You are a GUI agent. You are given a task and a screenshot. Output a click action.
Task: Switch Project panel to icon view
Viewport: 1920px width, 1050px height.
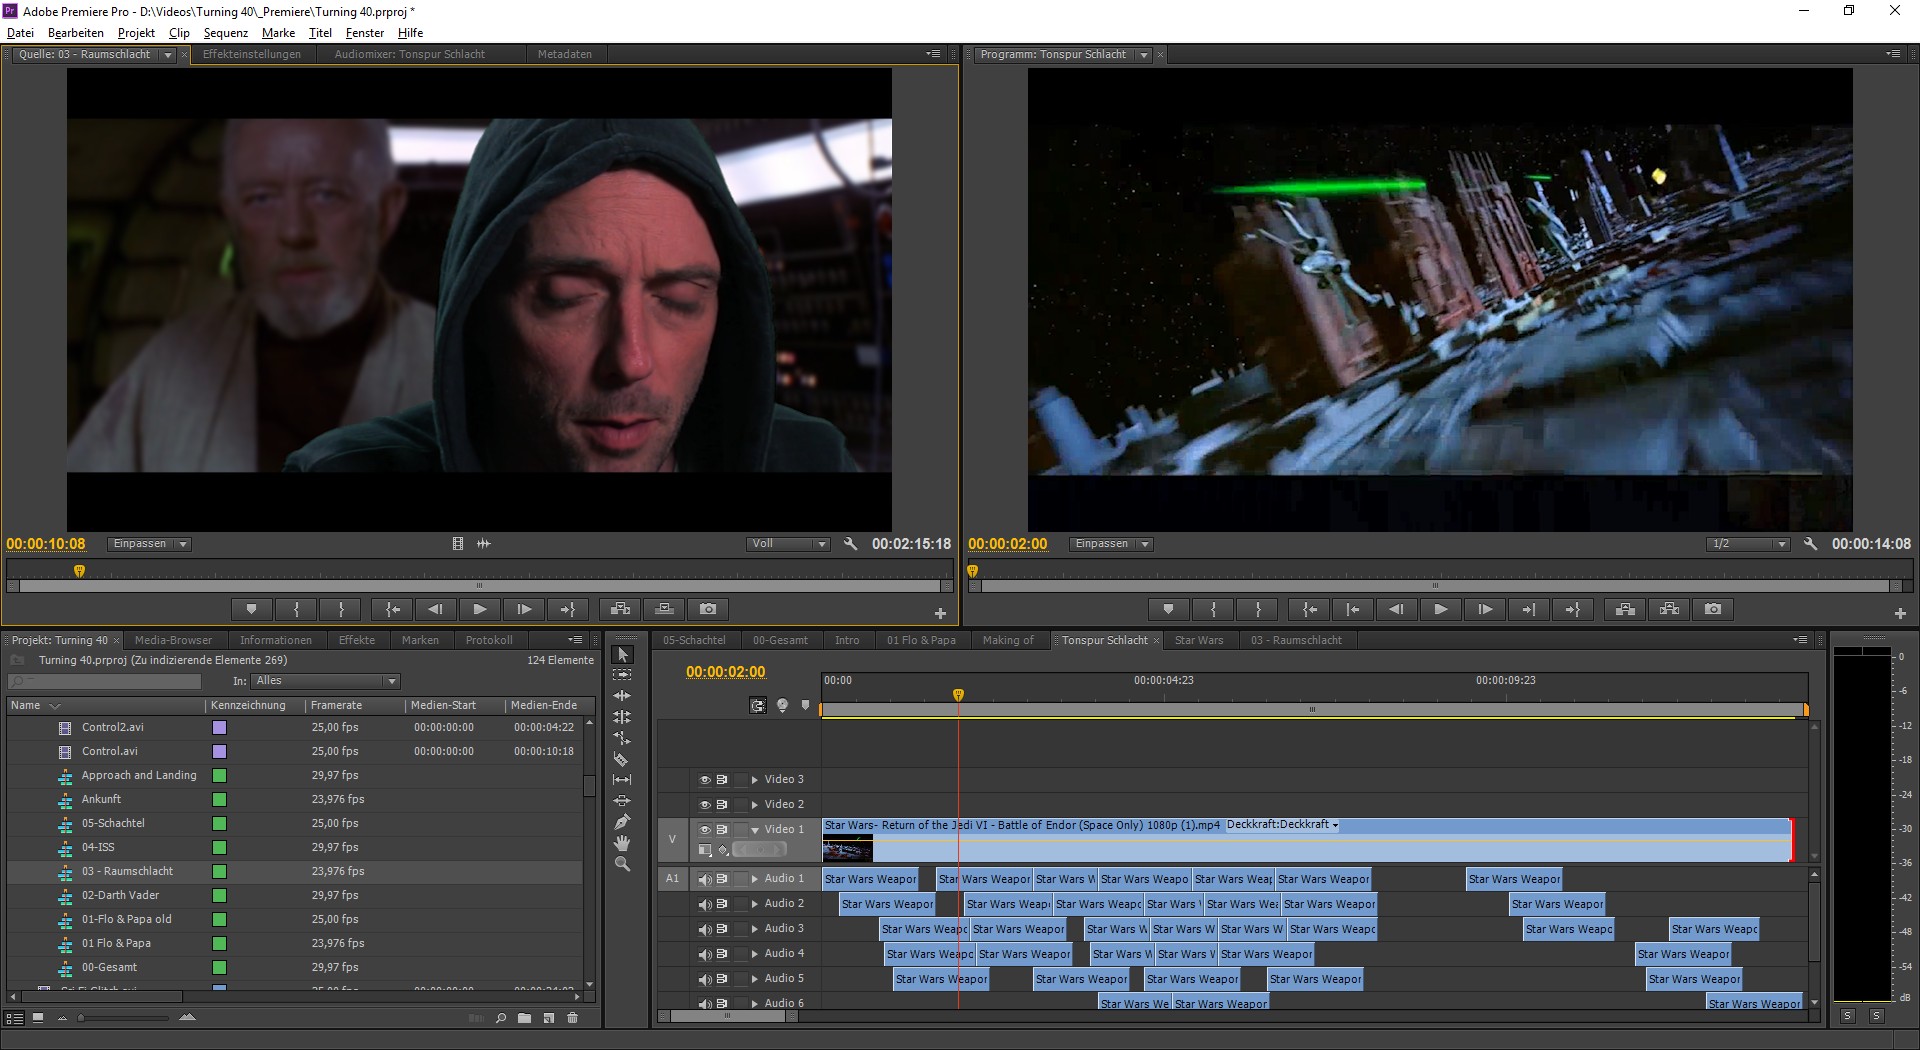[x=38, y=1018]
